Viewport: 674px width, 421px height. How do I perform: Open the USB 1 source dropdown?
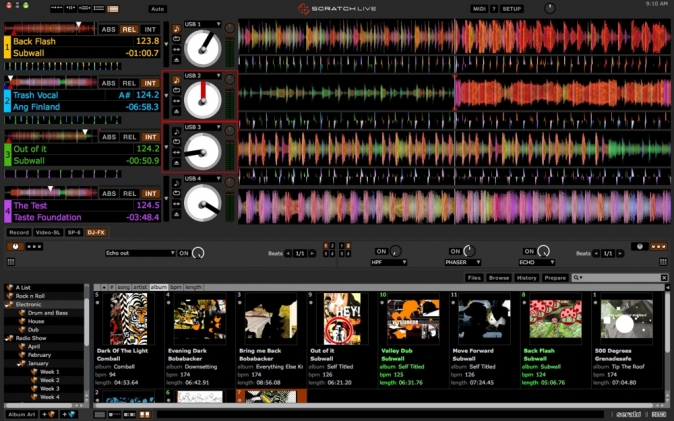(x=202, y=24)
